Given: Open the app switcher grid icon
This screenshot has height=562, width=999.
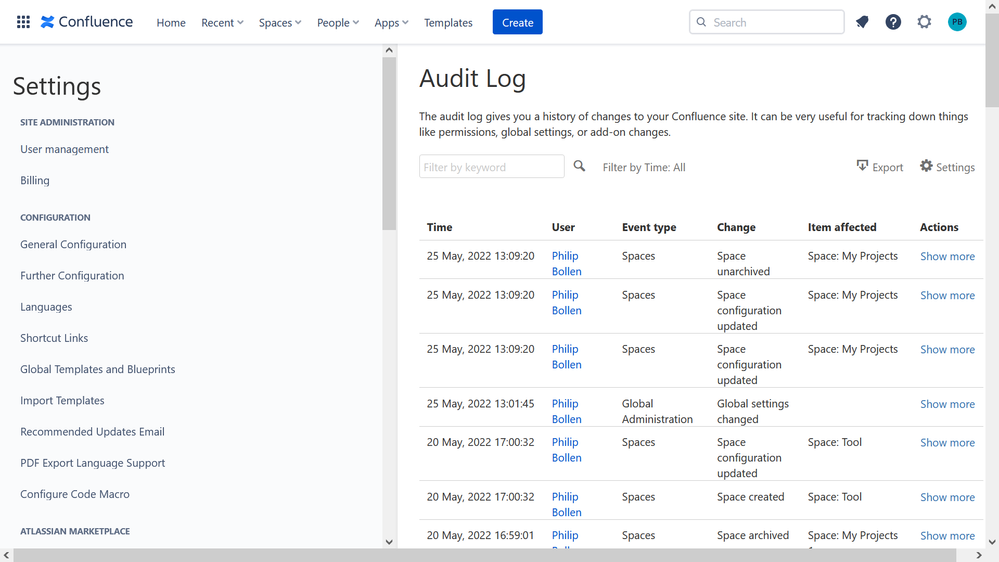Looking at the screenshot, I should [x=23, y=22].
